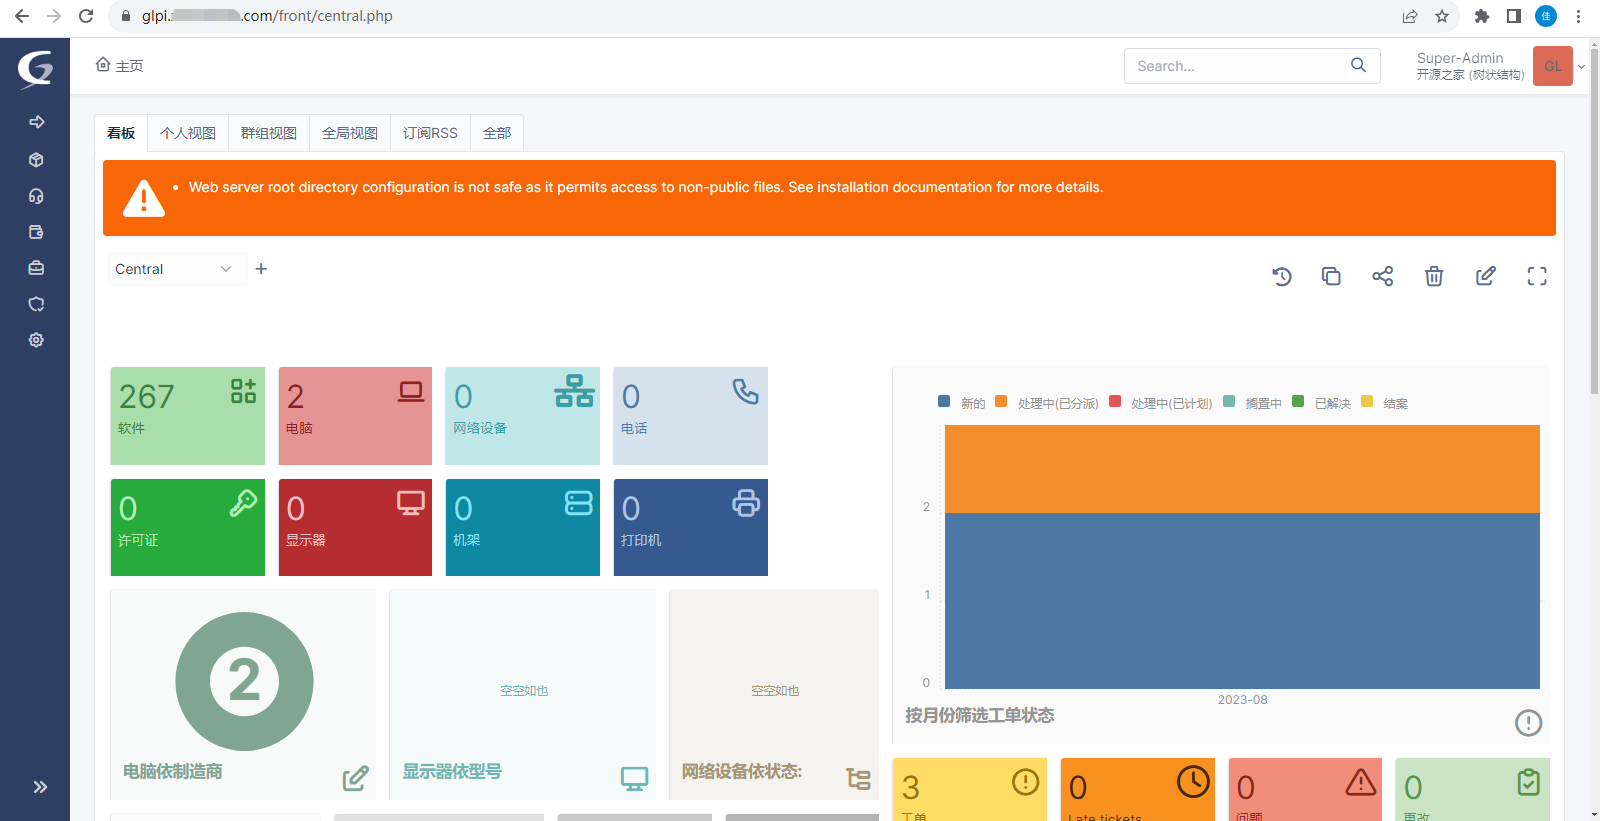The image size is (1600, 821).
Task: Open the arrow search menu icon in sidebar
Action: coord(37,122)
